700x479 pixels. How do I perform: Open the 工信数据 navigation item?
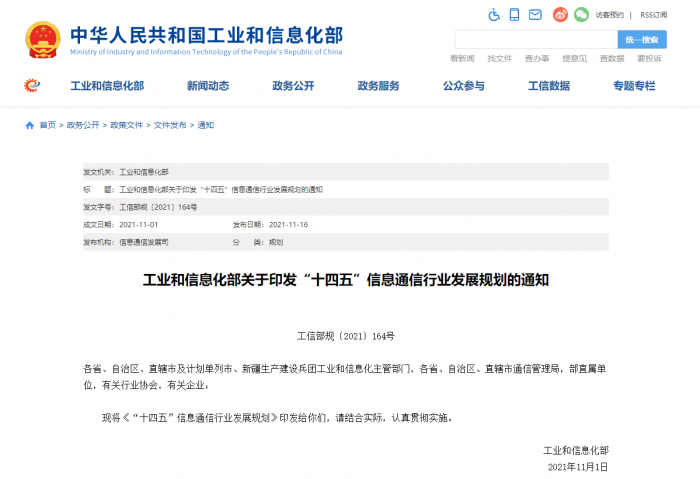pyautogui.click(x=549, y=86)
